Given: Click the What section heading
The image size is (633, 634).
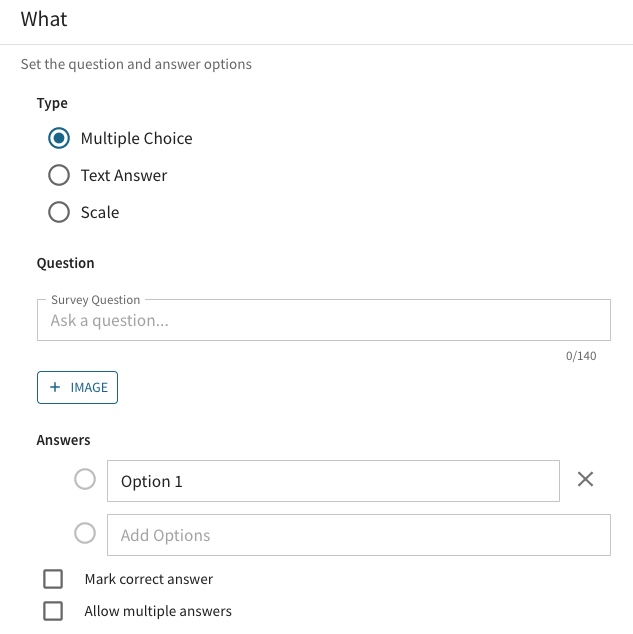Looking at the screenshot, I should tap(44, 19).
